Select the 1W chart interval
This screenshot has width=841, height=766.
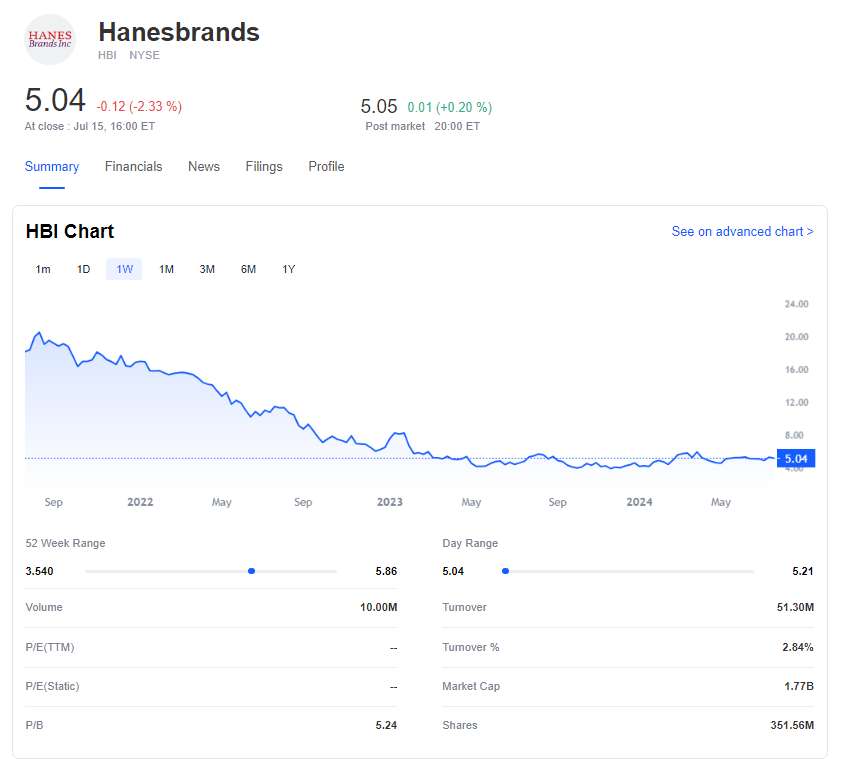tap(124, 269)
